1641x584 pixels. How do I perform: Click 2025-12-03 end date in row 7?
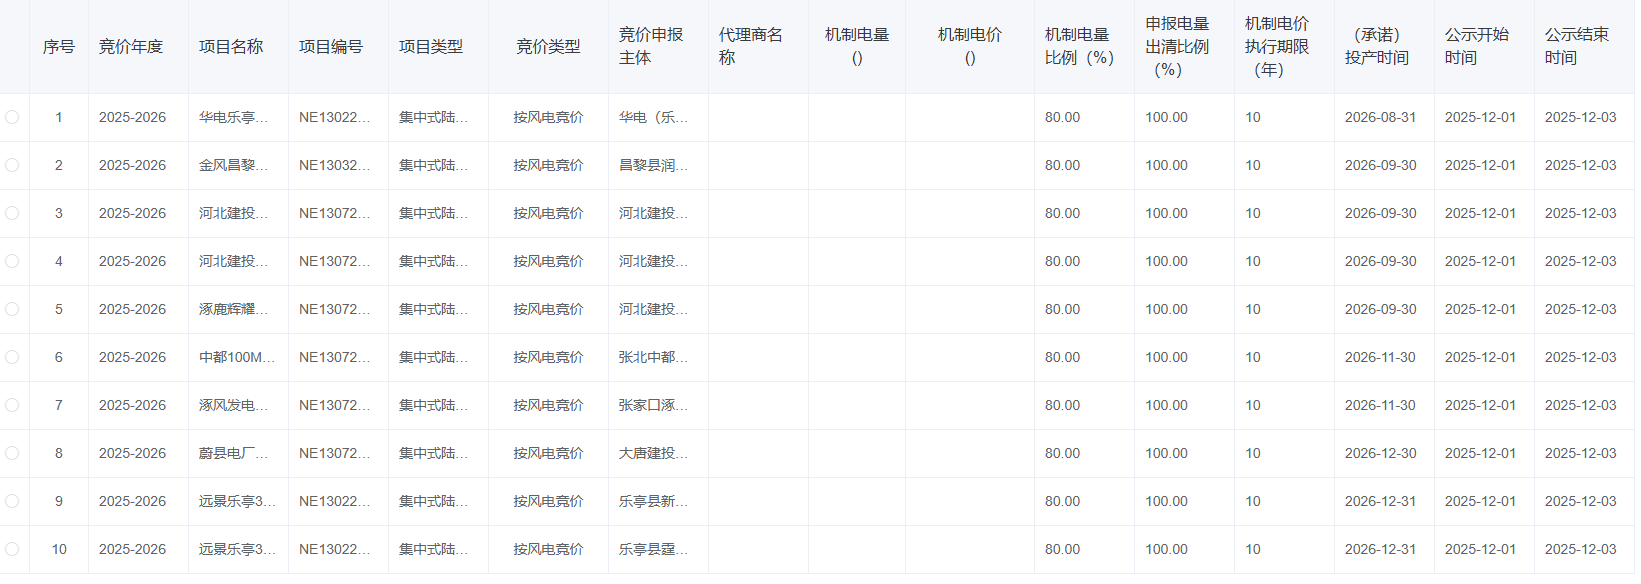point(1580,405)
